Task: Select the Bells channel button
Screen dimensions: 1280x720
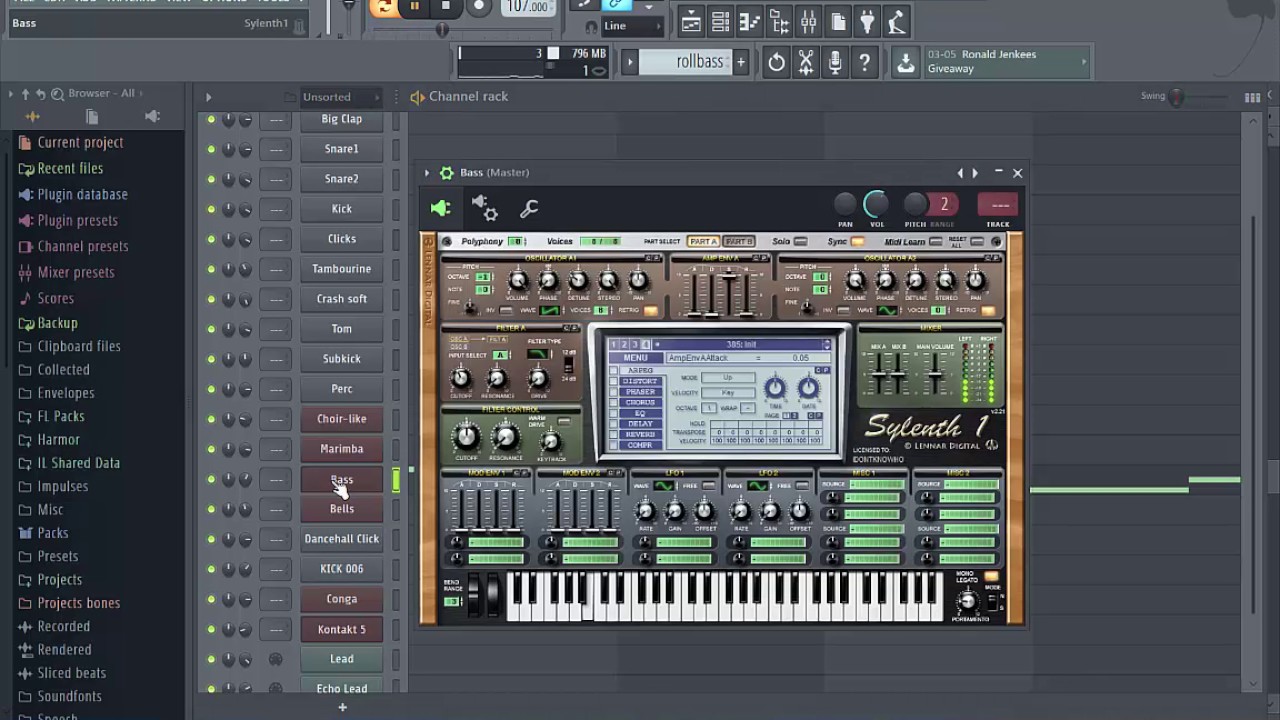Action: (x=342, y=509)
